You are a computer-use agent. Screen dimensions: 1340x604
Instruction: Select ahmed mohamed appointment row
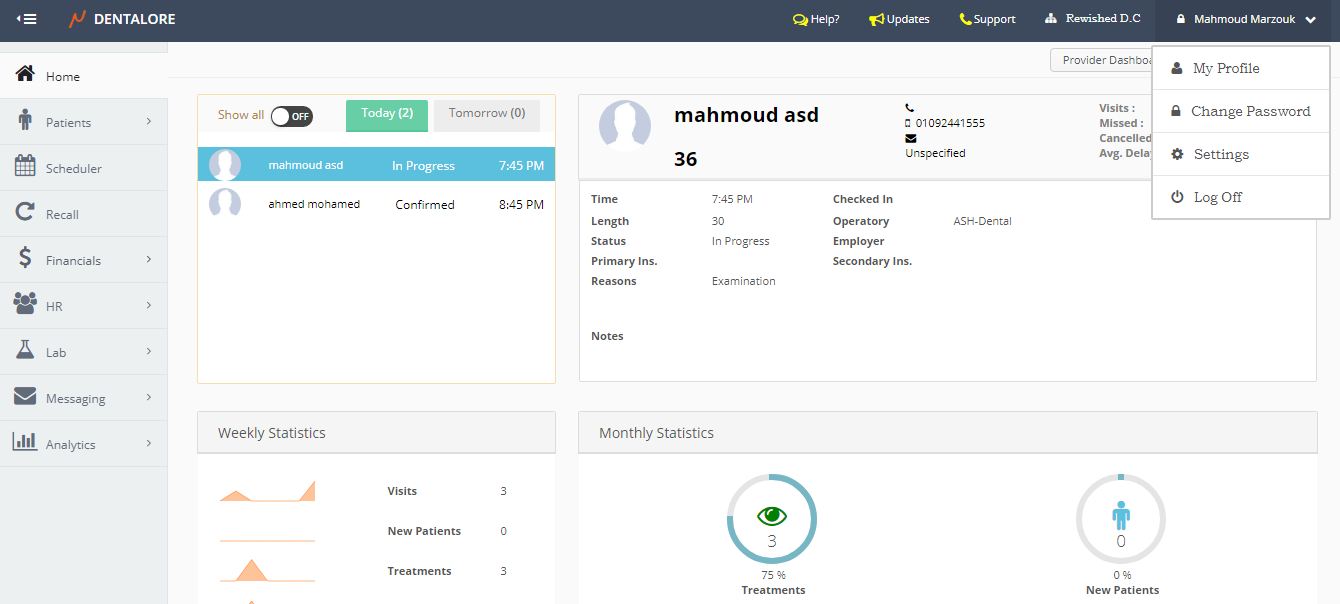click(376, 204)
